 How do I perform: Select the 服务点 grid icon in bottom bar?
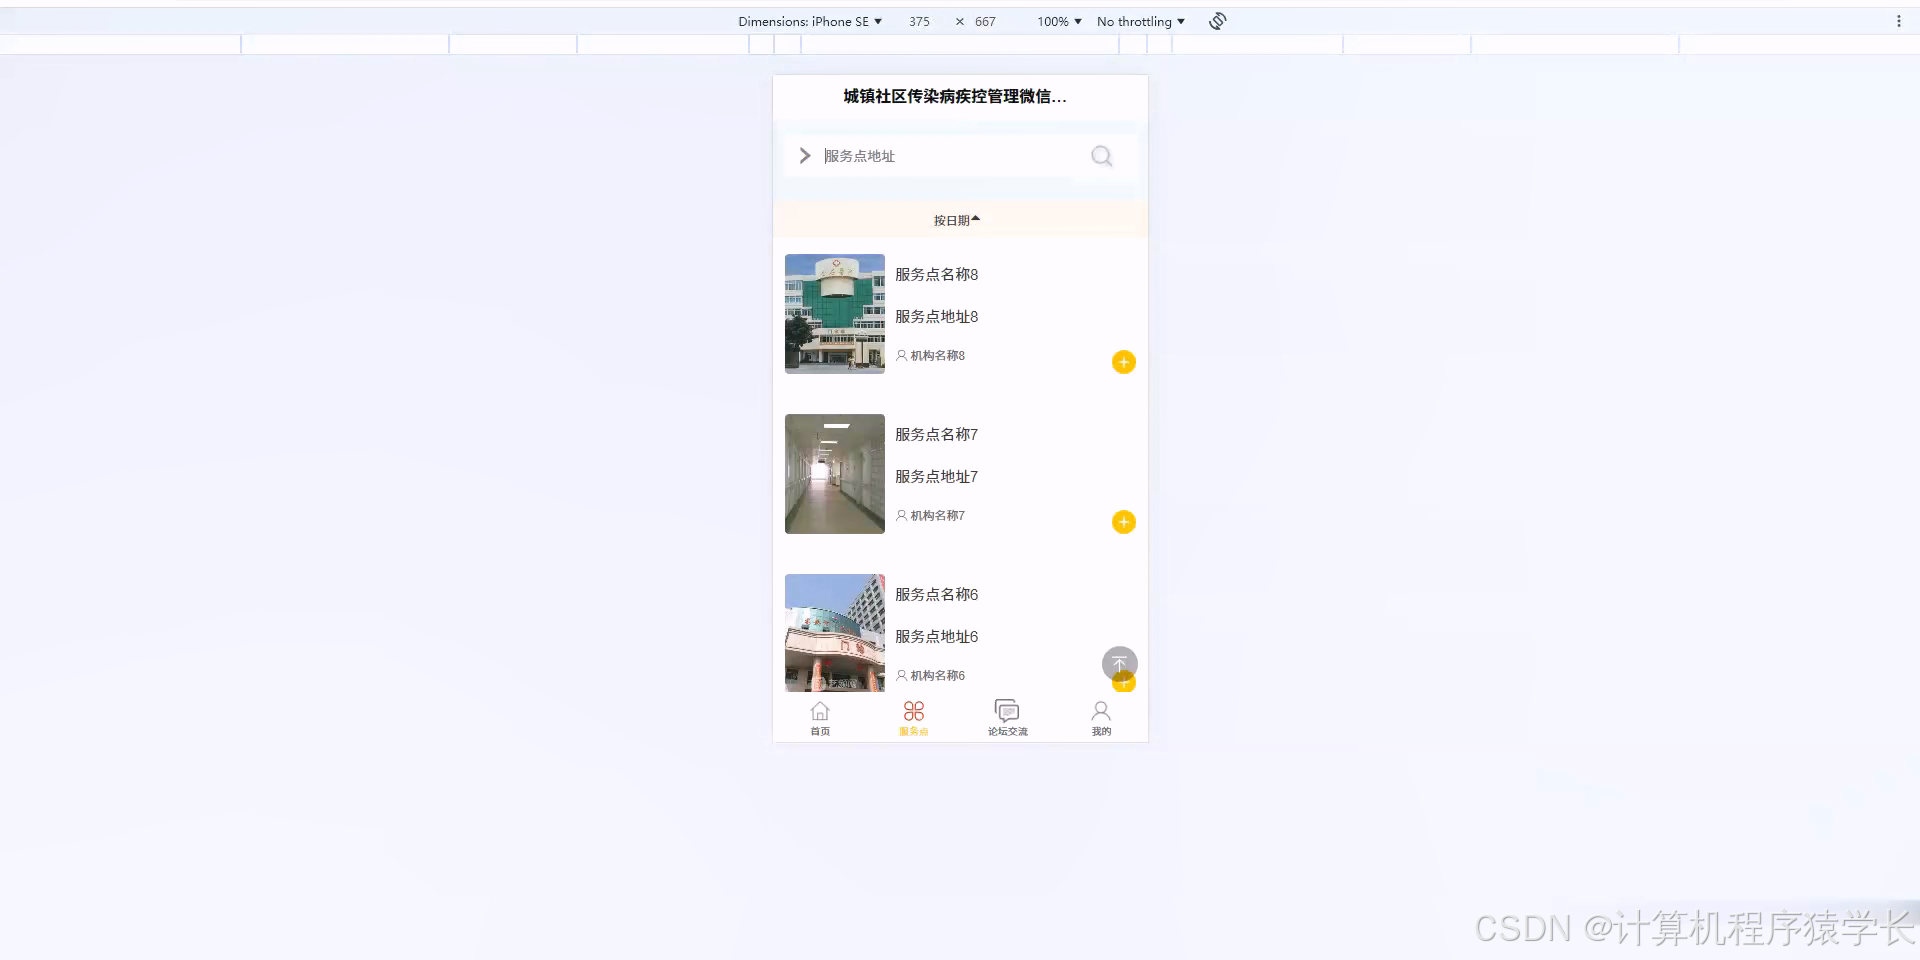(x=913, y=711)
